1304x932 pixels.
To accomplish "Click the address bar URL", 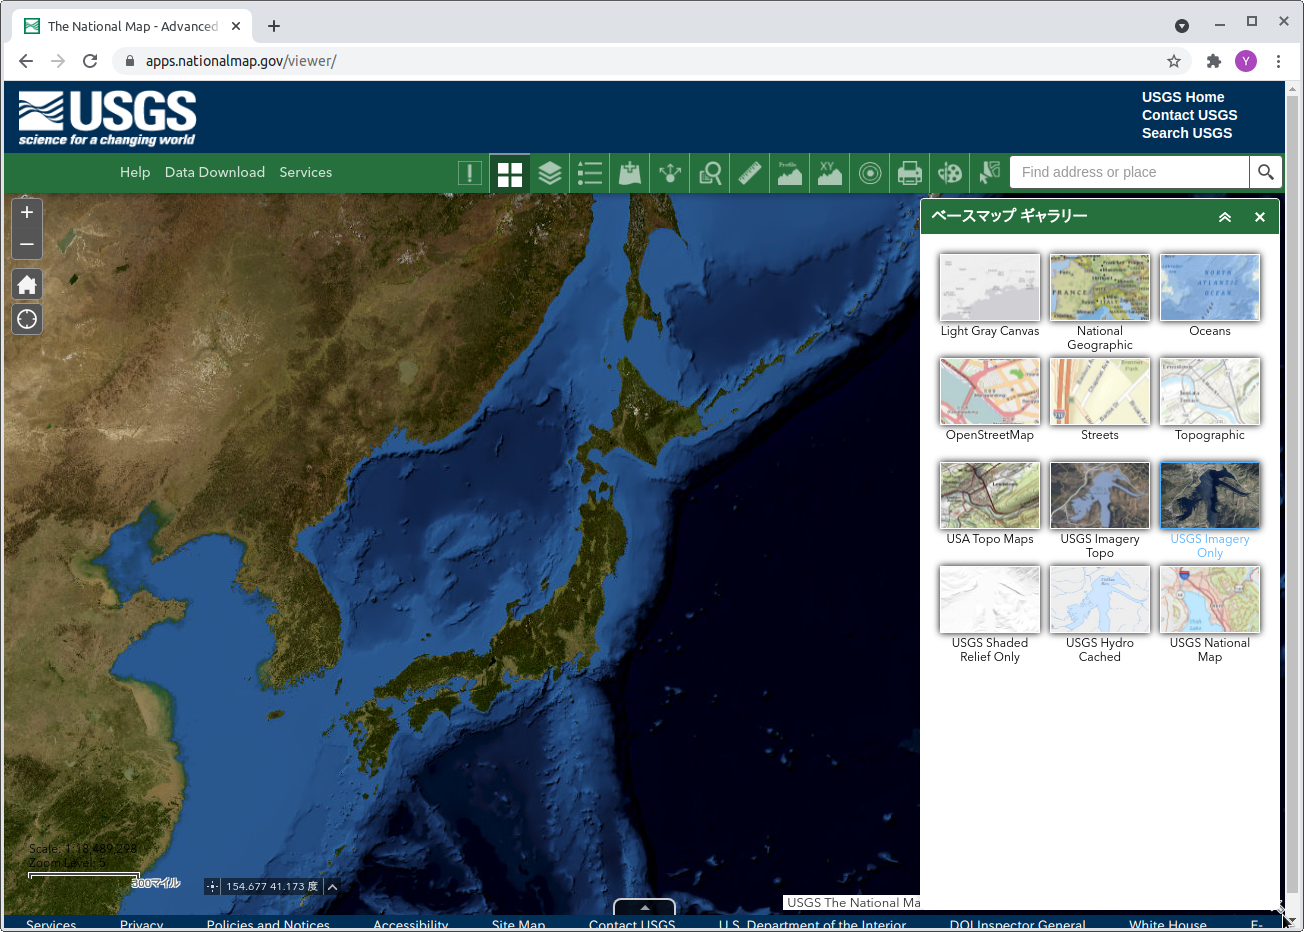I will pyautogui.click(x=241, y=61).
